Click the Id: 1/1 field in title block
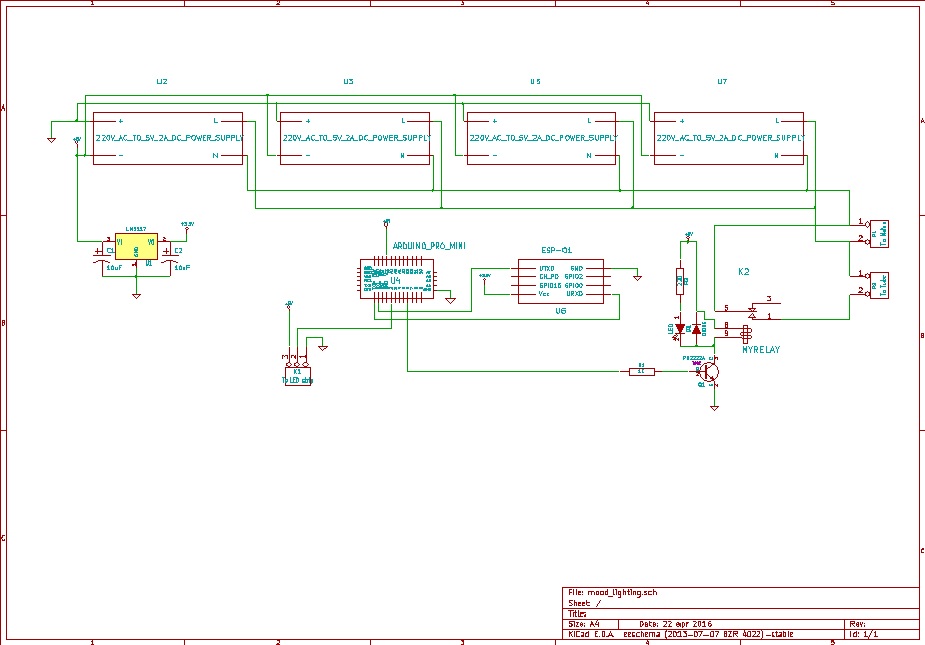 (x=862, y=632)
